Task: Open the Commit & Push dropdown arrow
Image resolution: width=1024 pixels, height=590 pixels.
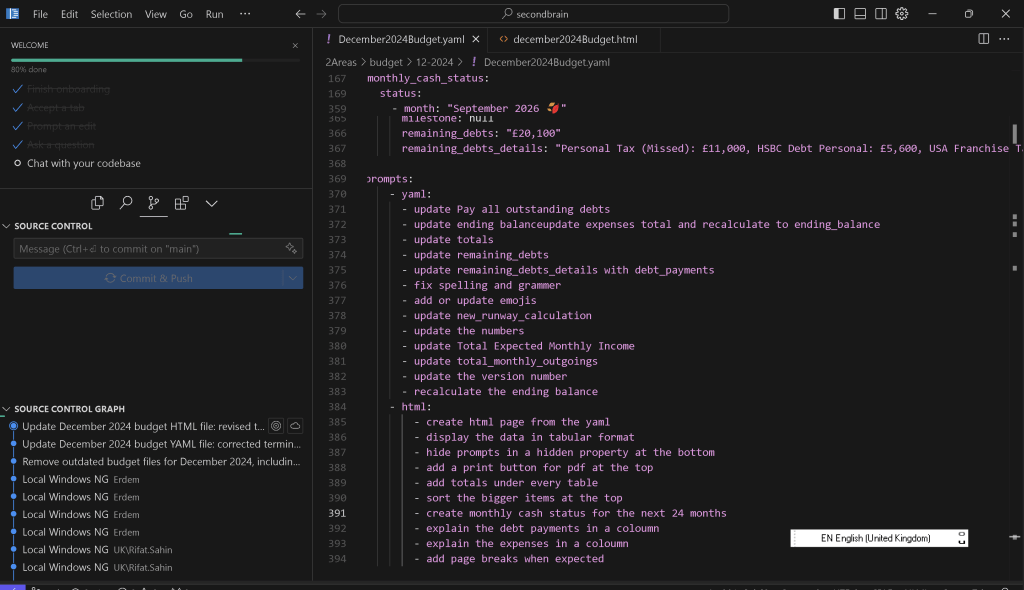Action: tap(293, 278)
